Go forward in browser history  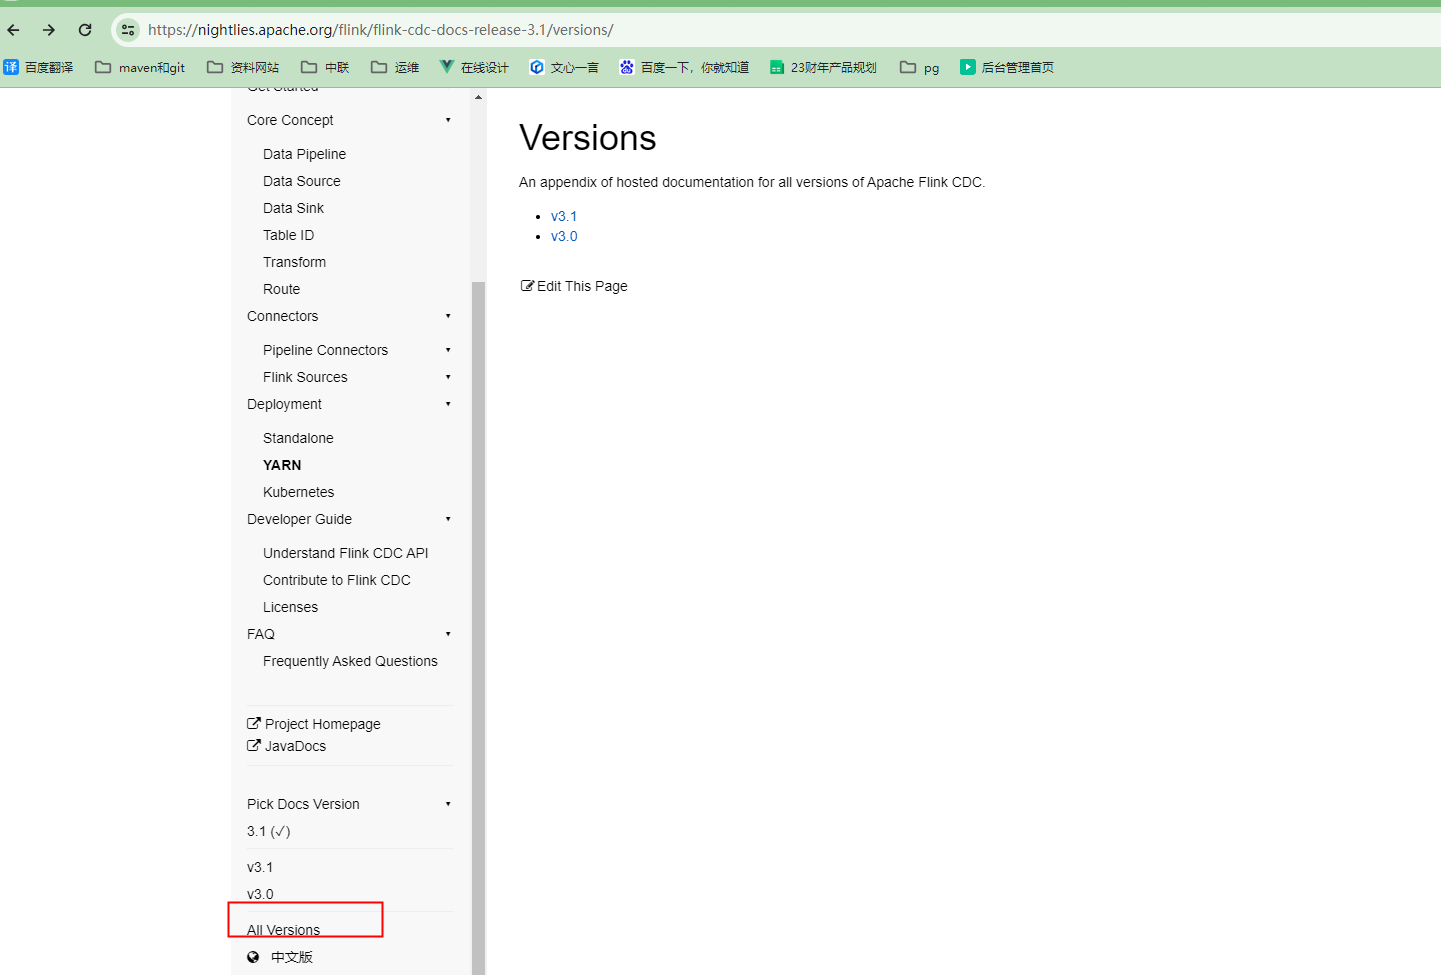click(49, 30)
